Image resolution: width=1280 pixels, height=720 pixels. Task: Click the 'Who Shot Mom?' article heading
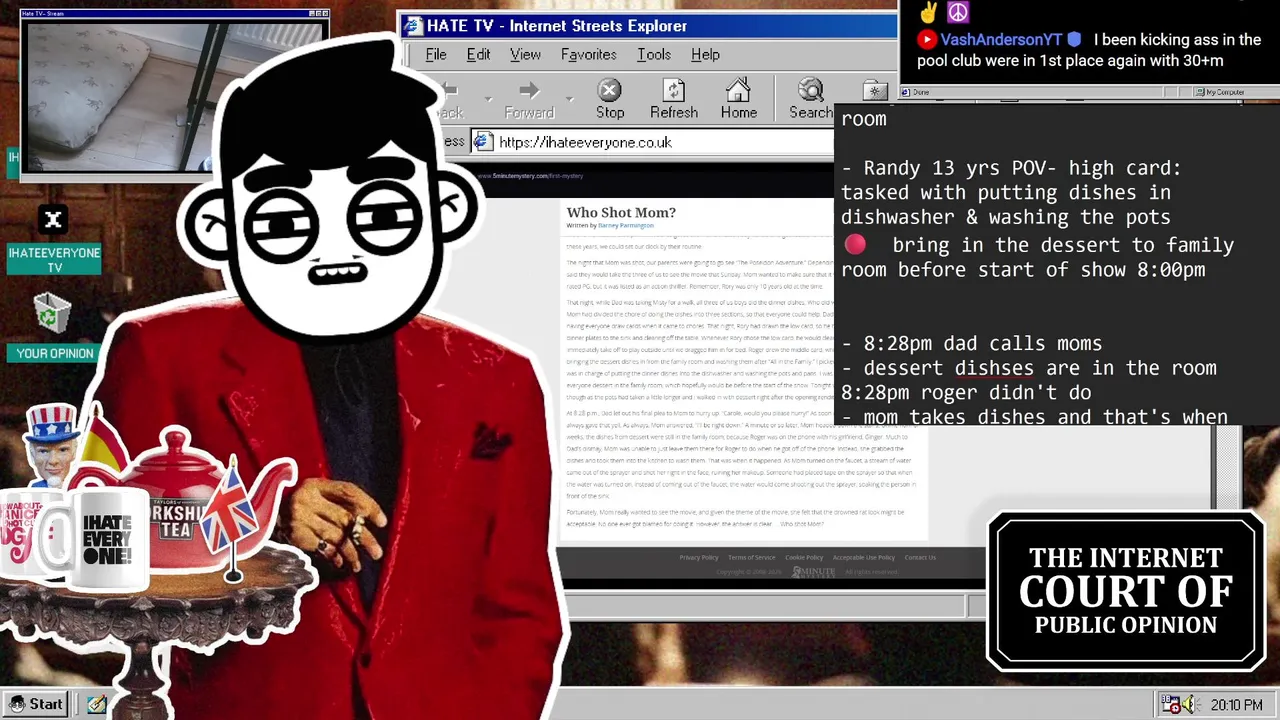621,212
